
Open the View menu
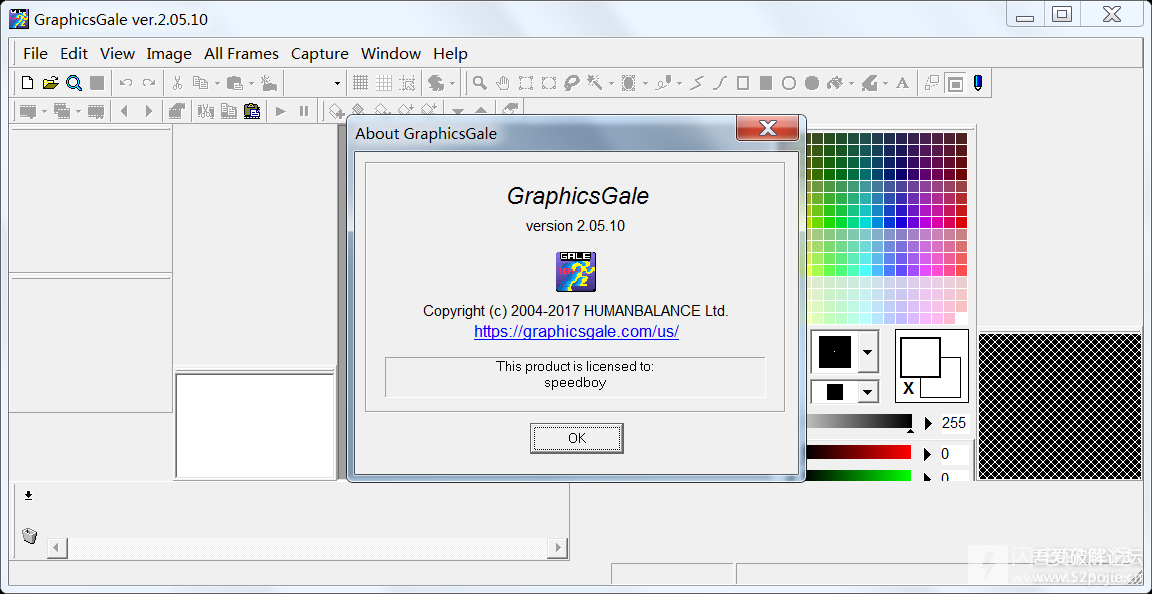[118, 54]
